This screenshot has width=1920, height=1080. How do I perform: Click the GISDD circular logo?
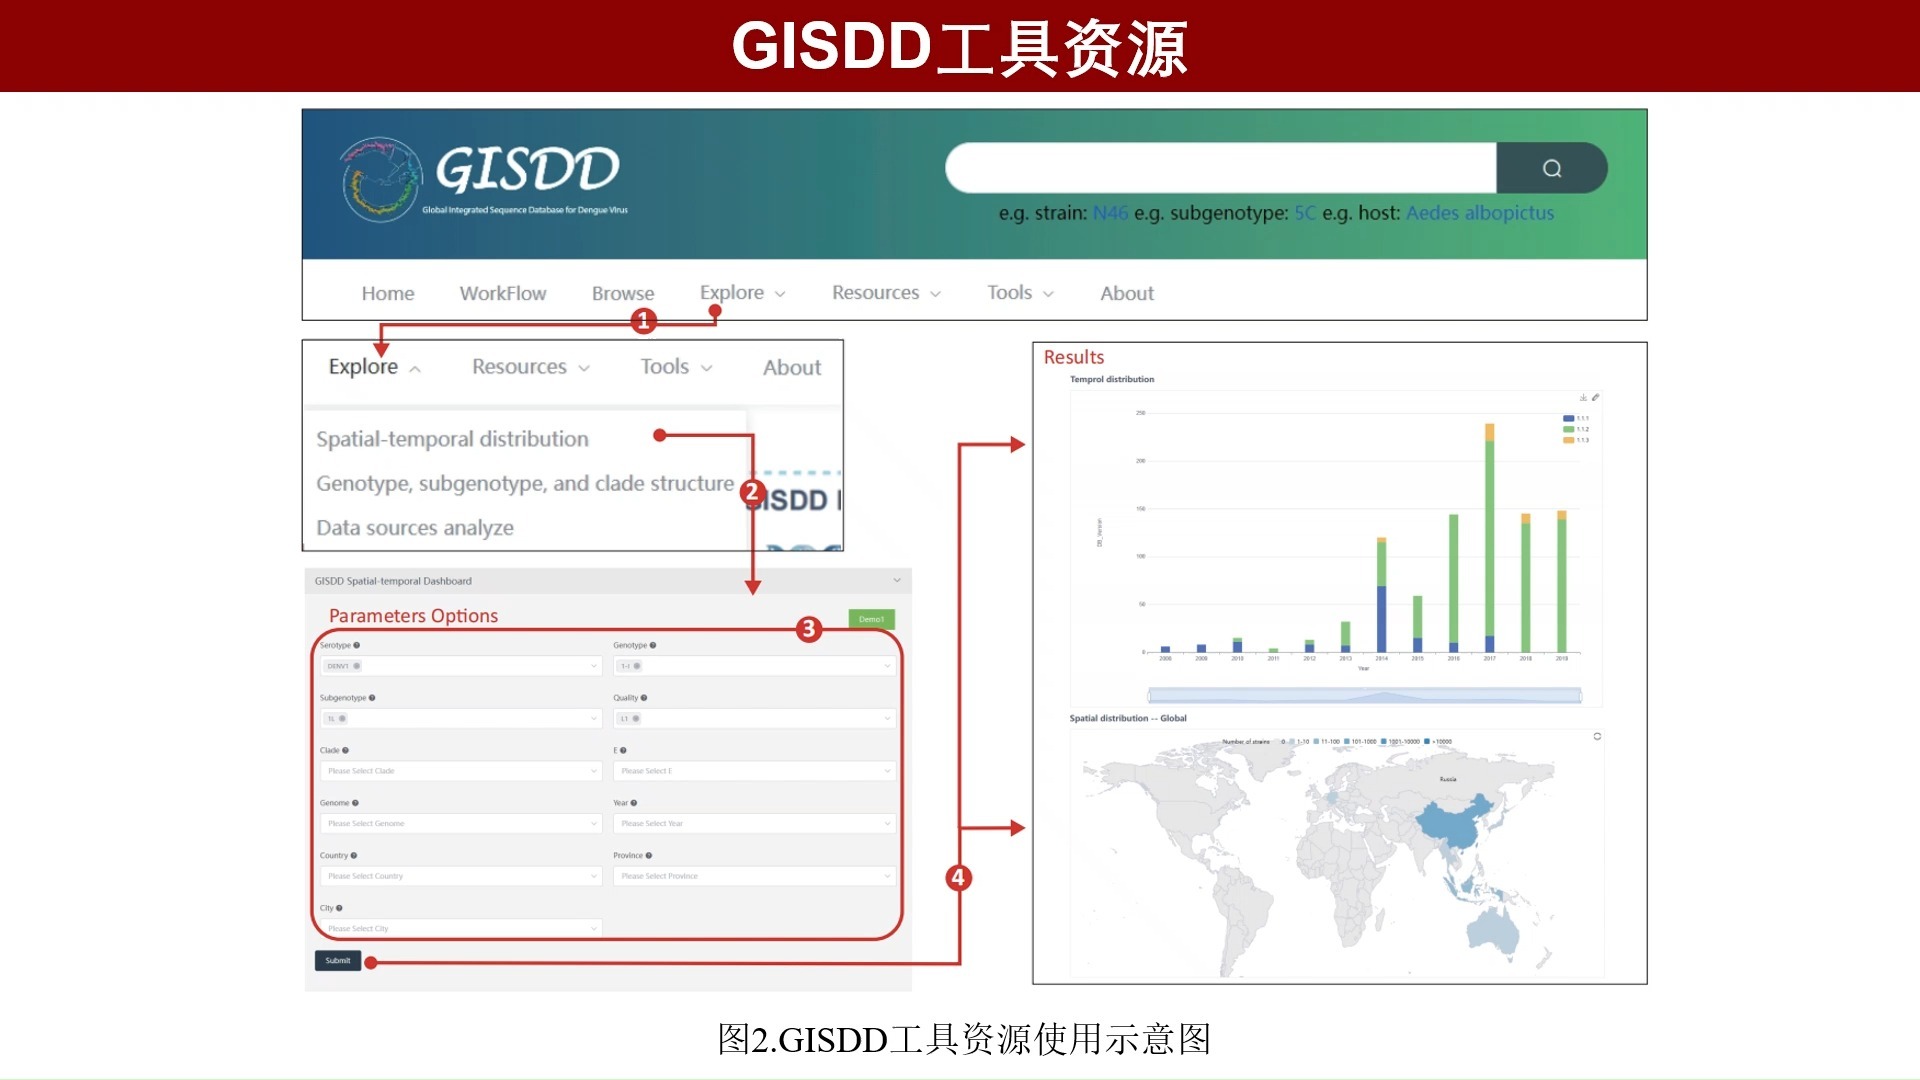[x=380, y=180]
